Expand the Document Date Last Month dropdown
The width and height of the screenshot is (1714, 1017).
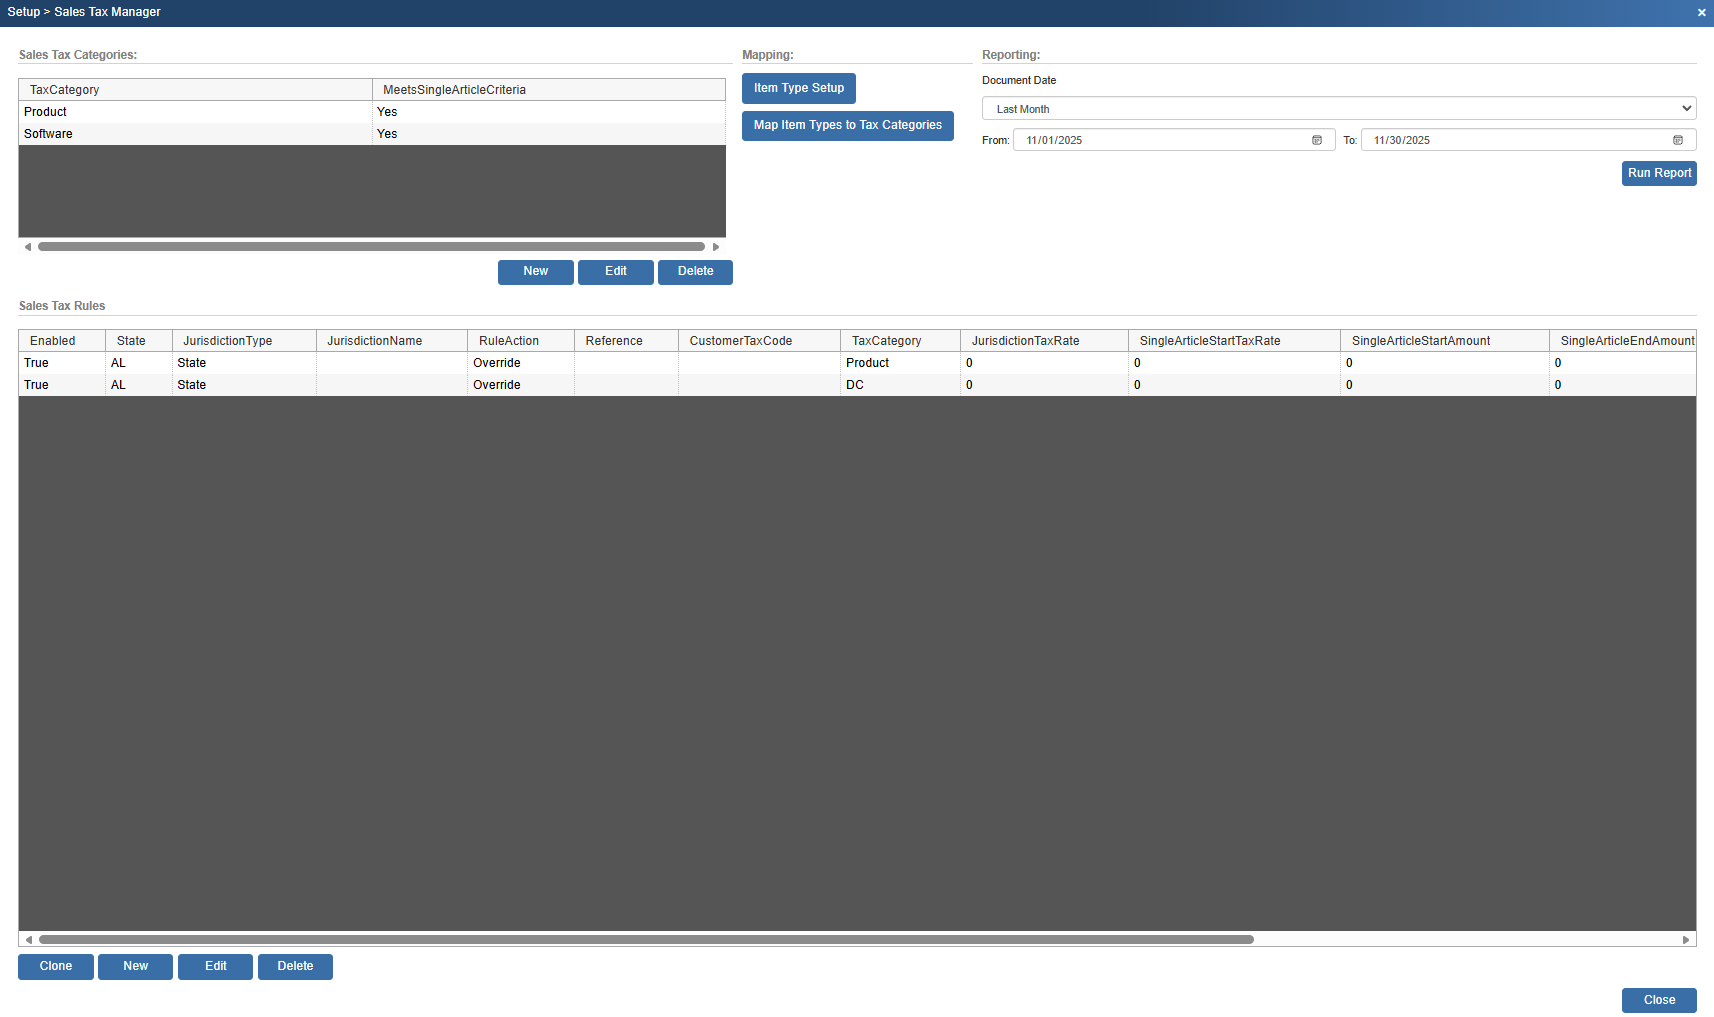(1338, 109)
